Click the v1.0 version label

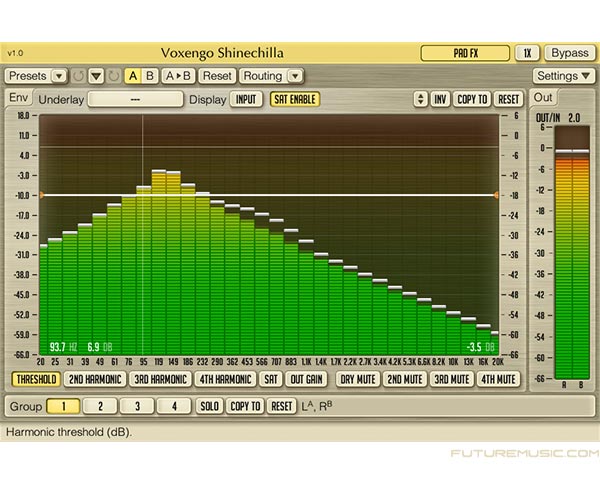point(15,53)
